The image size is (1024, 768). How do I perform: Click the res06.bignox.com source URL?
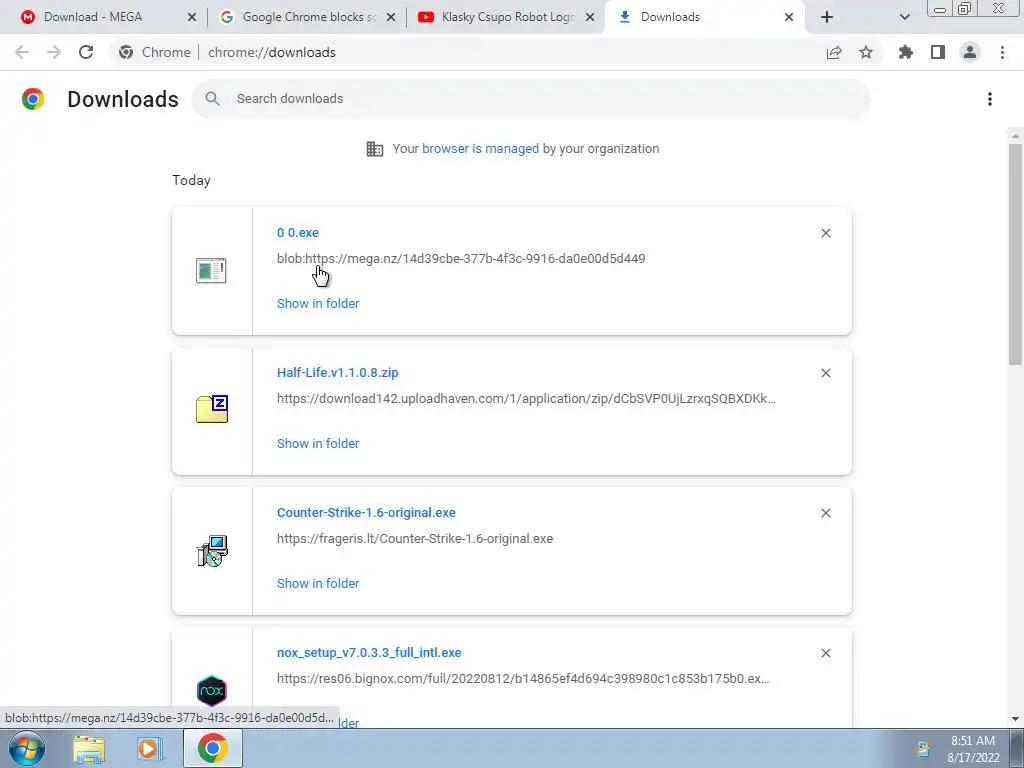point(523,679)
